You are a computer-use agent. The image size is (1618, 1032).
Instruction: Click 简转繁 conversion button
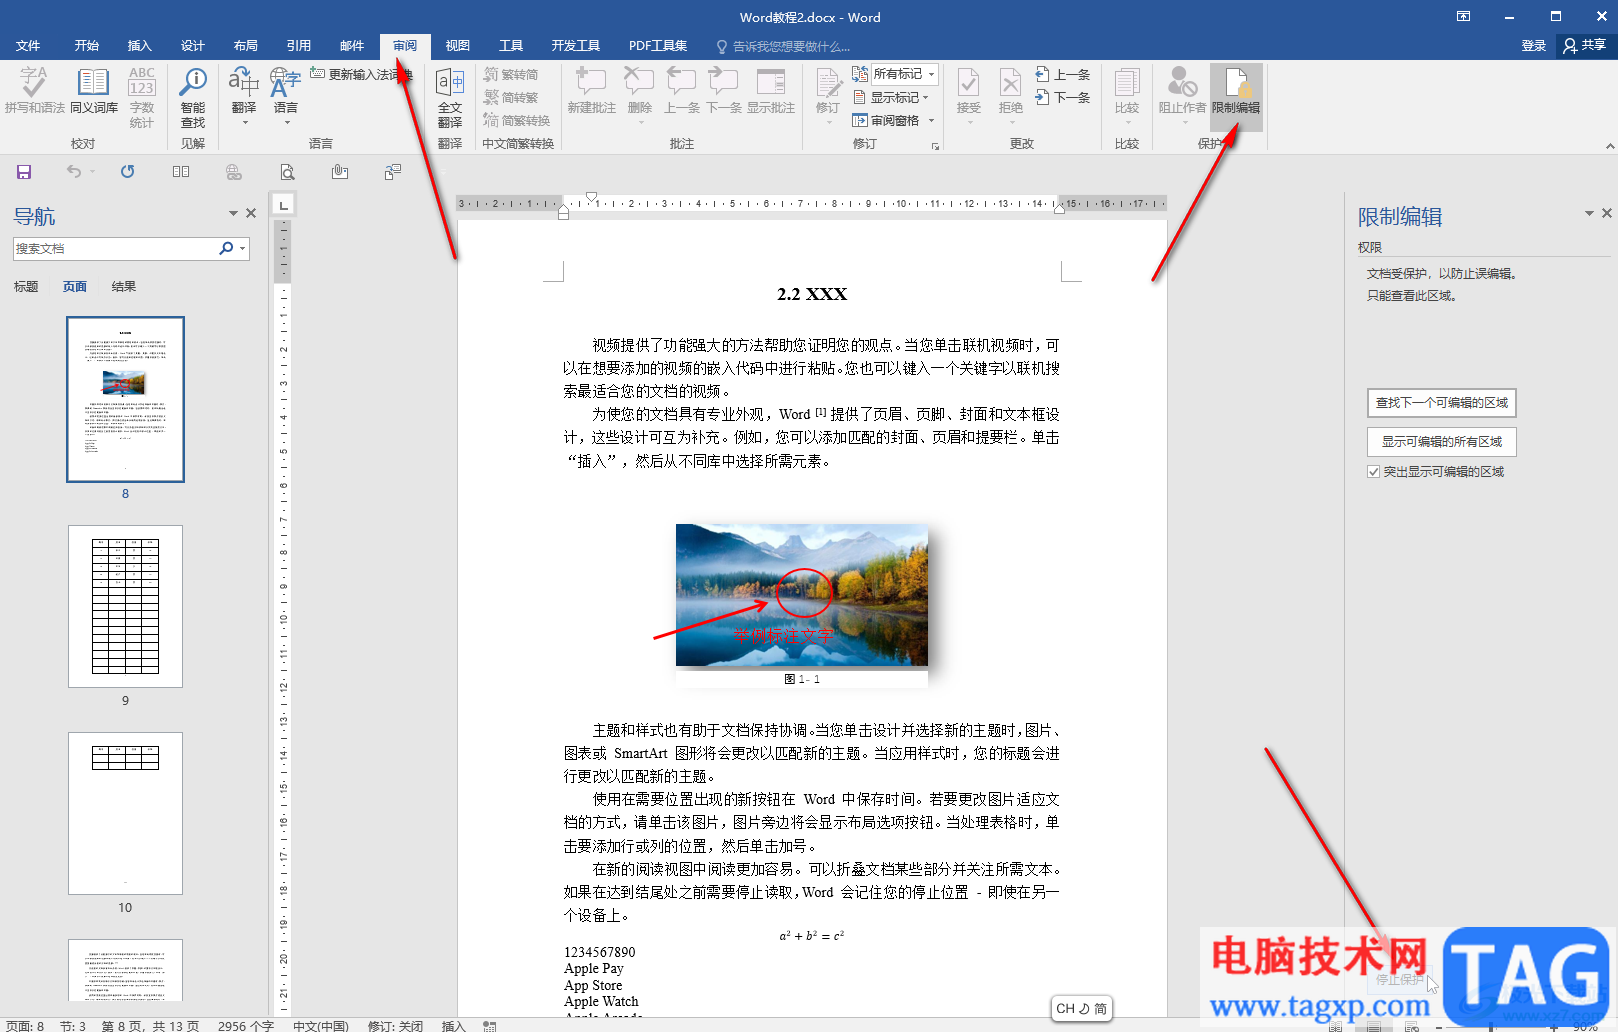click(x=511, y=97)
